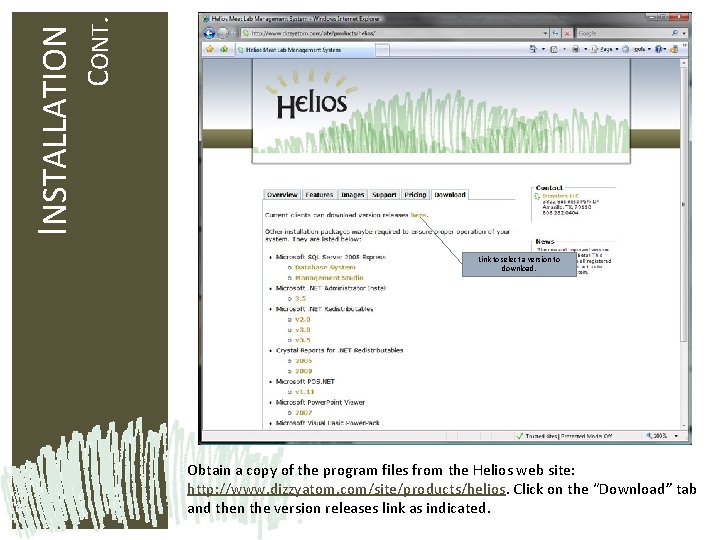Click the slide's dizzyatom.com/site/products/helios hyperlink

pos(347,489)
